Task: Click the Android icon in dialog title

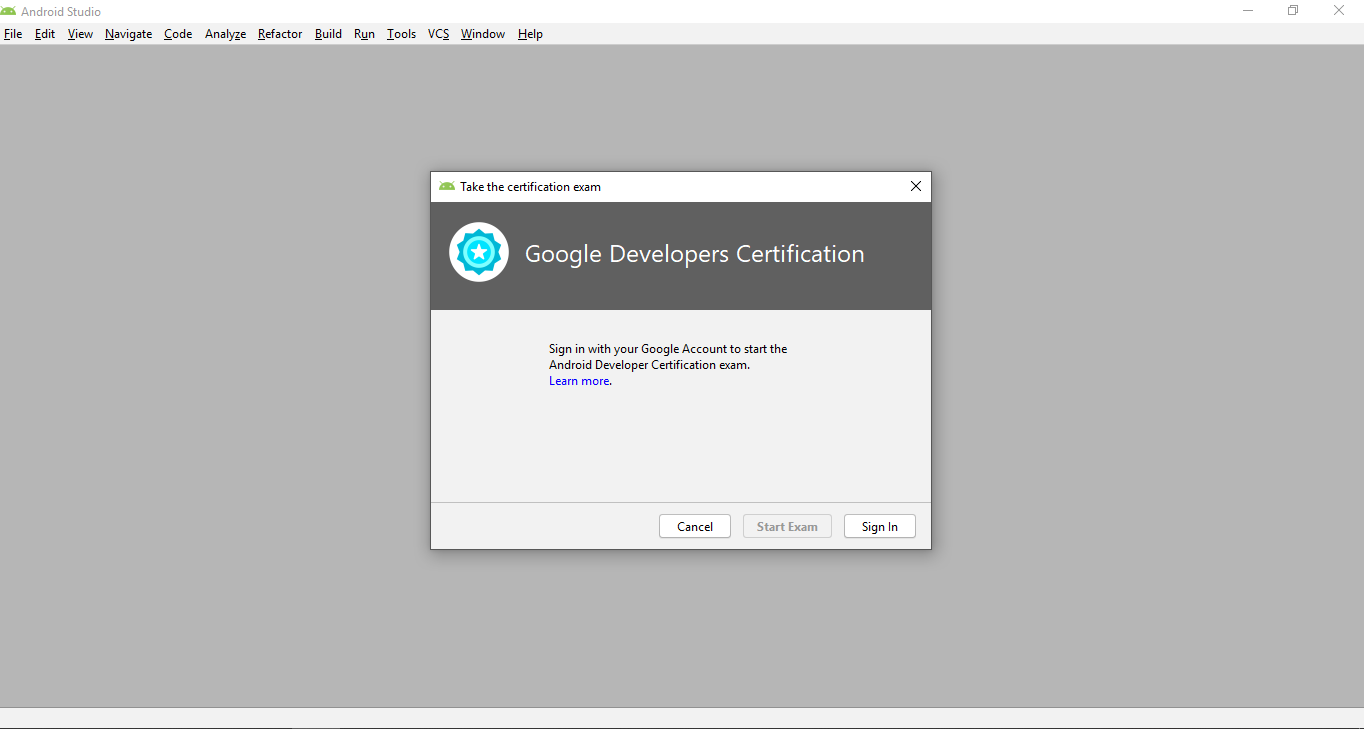Action: 447,186
